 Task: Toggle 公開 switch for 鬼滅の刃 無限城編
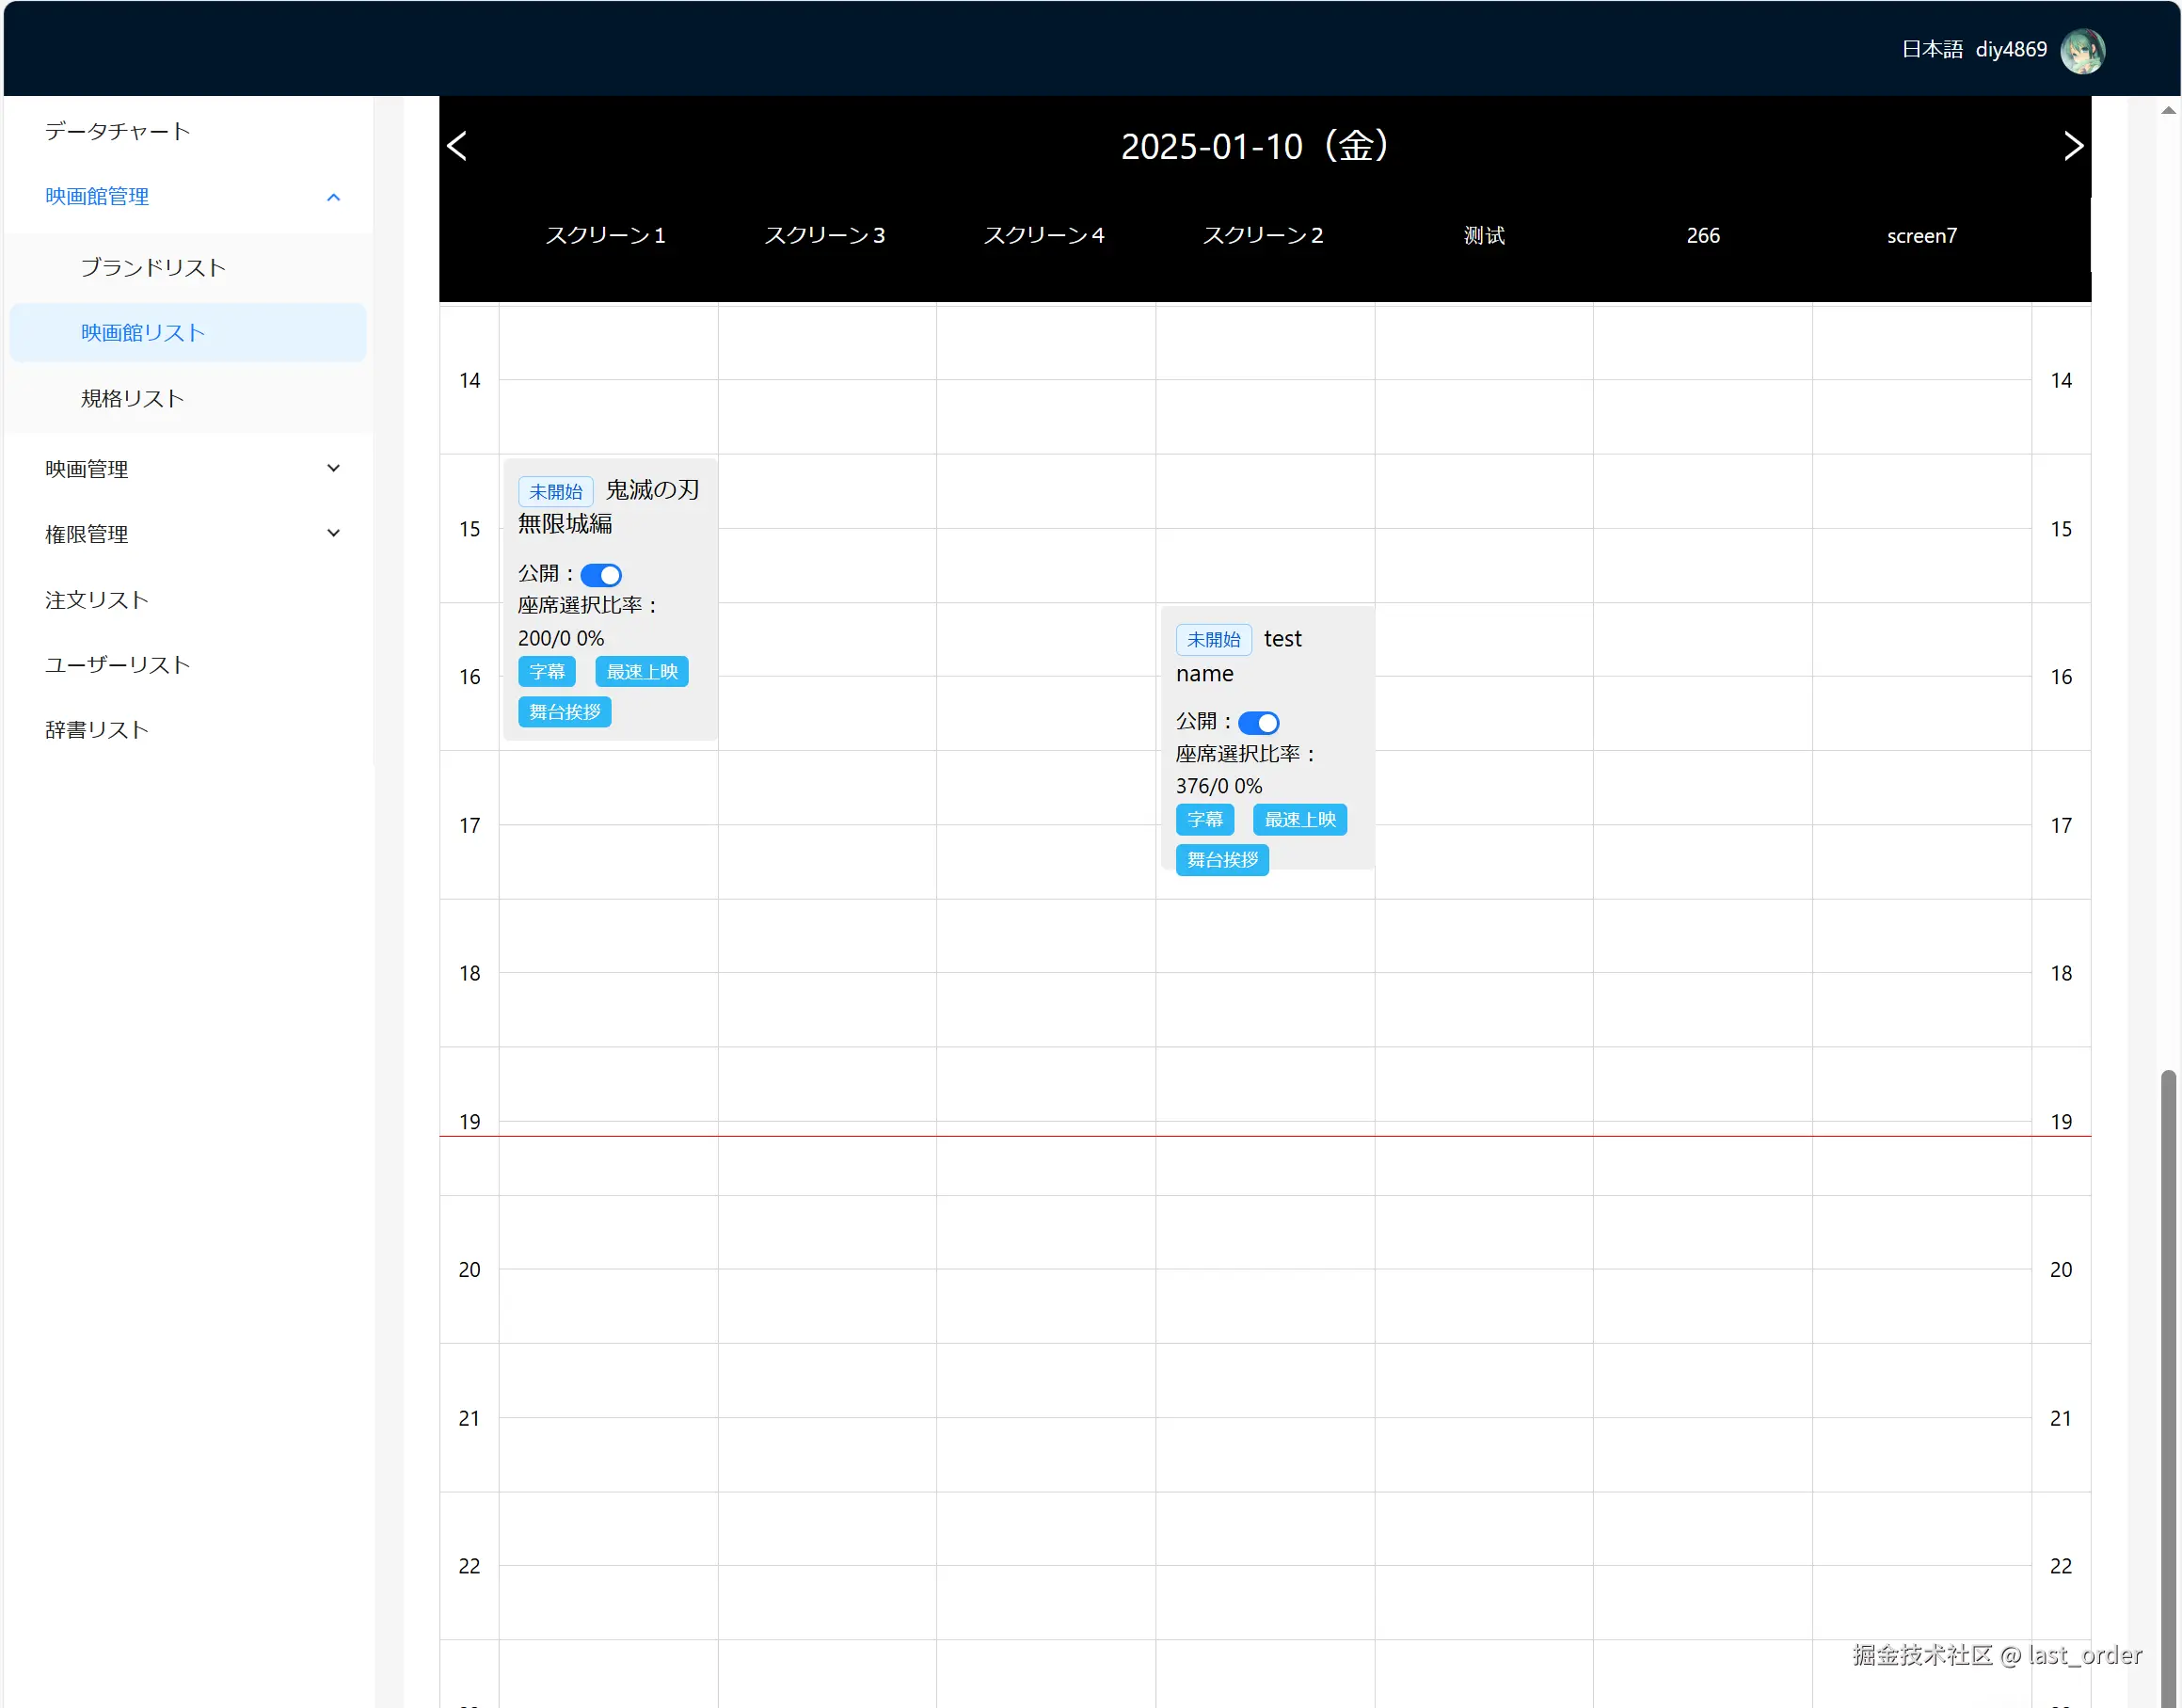[601, 575]
